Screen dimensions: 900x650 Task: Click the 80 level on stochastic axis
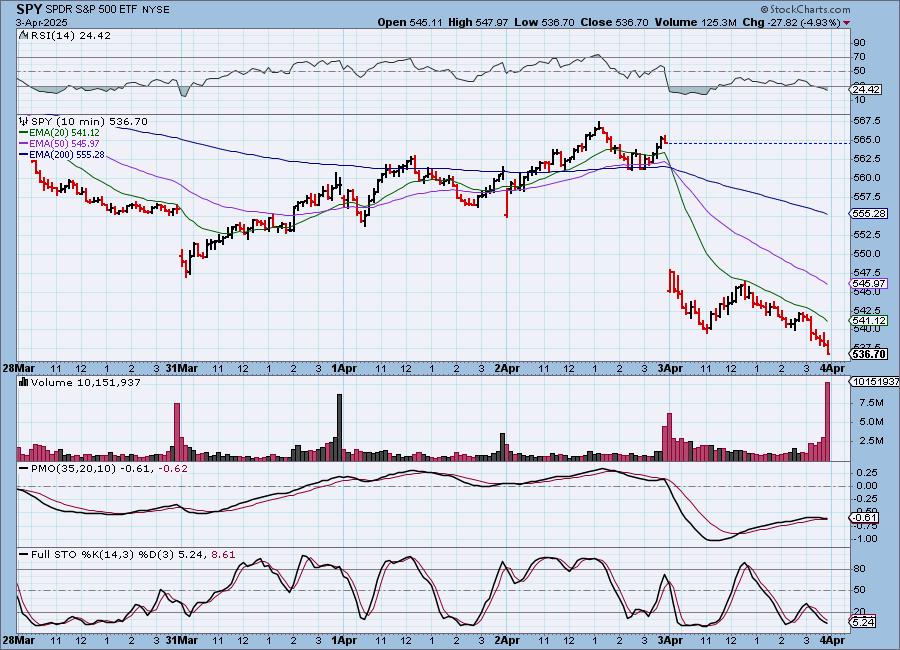(x=860, y=568)
